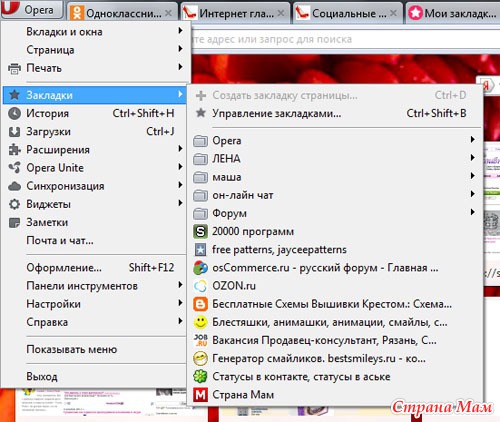Click the Загрузки label text
Screen dimensions: 500x422
click(x=49, y=132)
